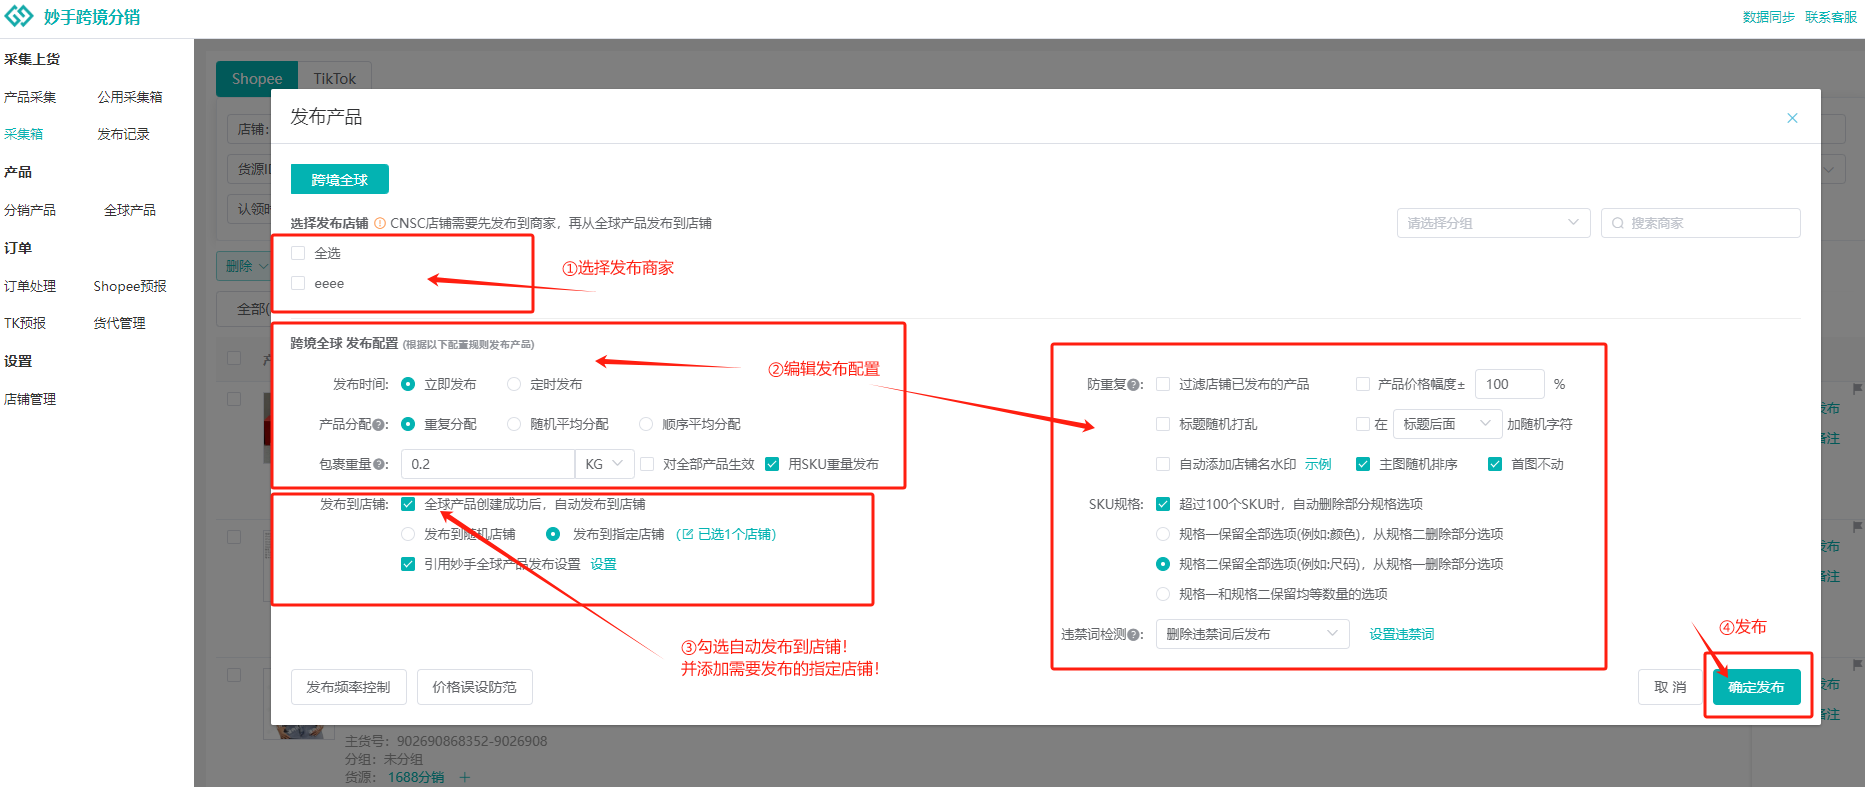Click the 价格误设防范 button
Image resolution: width=1865 pixels, height=787 pixels.
(x=475, y=687)
